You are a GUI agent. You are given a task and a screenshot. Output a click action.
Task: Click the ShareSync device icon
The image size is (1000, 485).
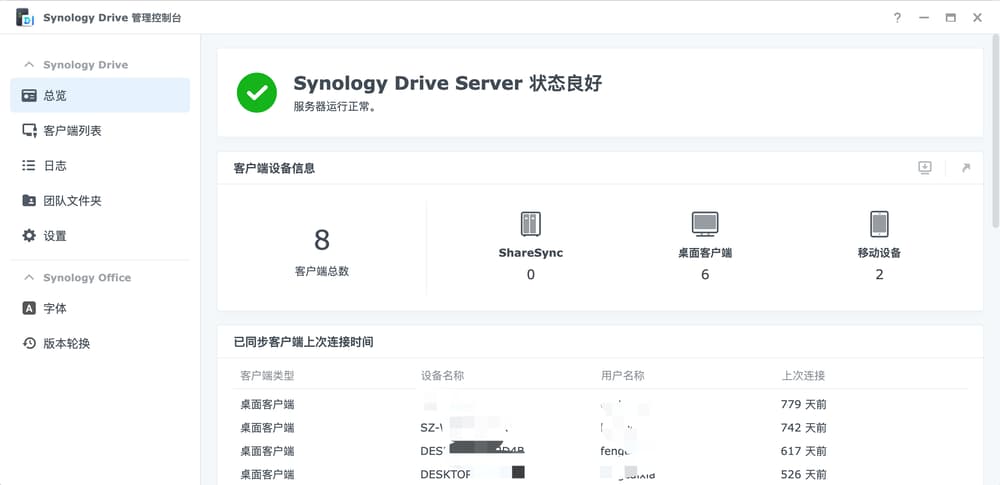530,223
